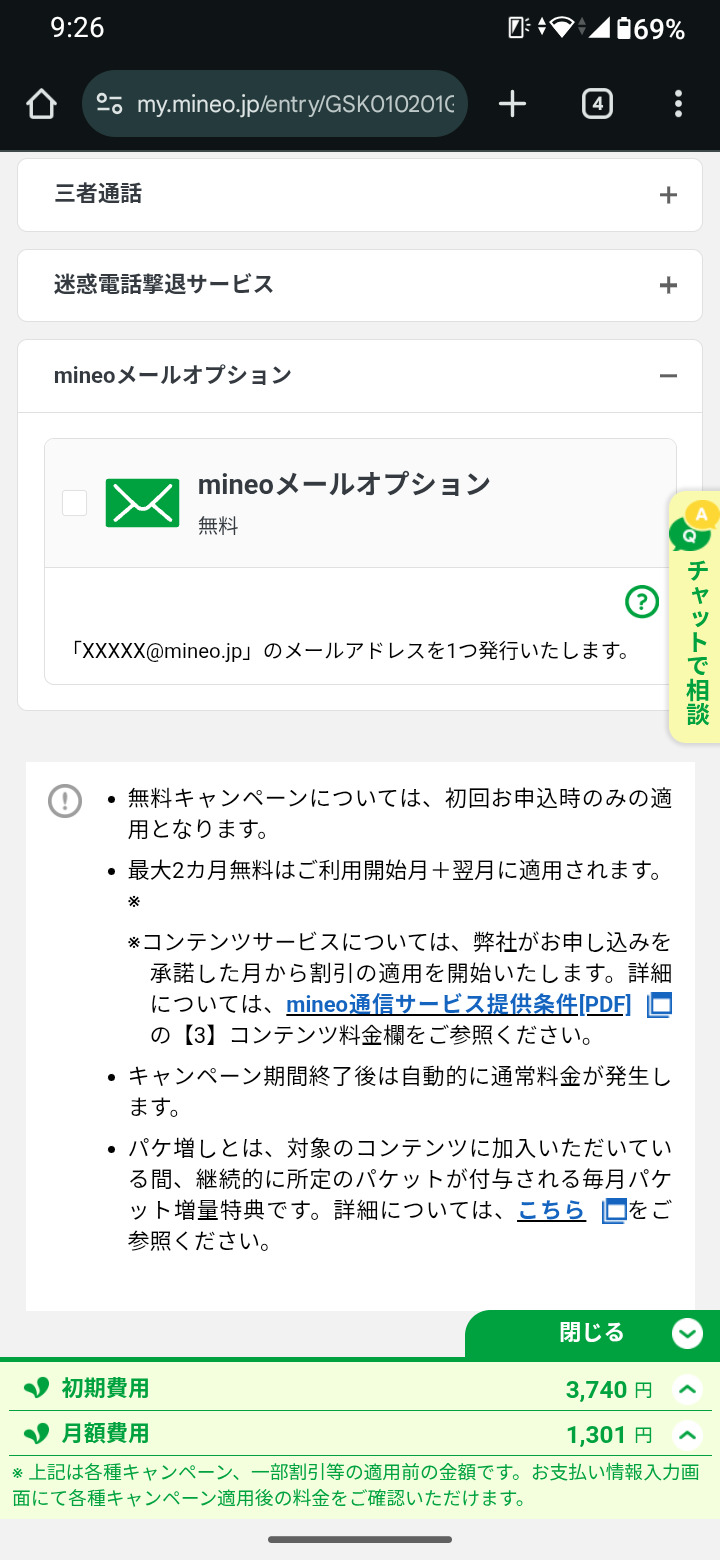Tap the site info icon in address bar
Image resolution: width=720 pixels, height=1560 pixels.
pos(108,104)
